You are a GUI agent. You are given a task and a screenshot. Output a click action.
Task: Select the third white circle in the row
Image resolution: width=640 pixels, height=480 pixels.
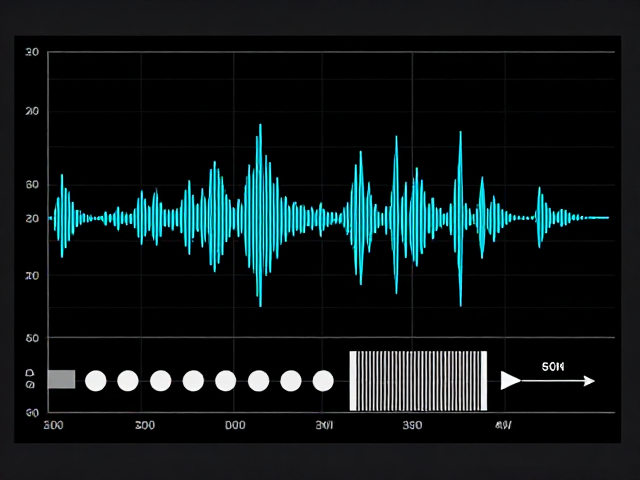coord(160,381)
